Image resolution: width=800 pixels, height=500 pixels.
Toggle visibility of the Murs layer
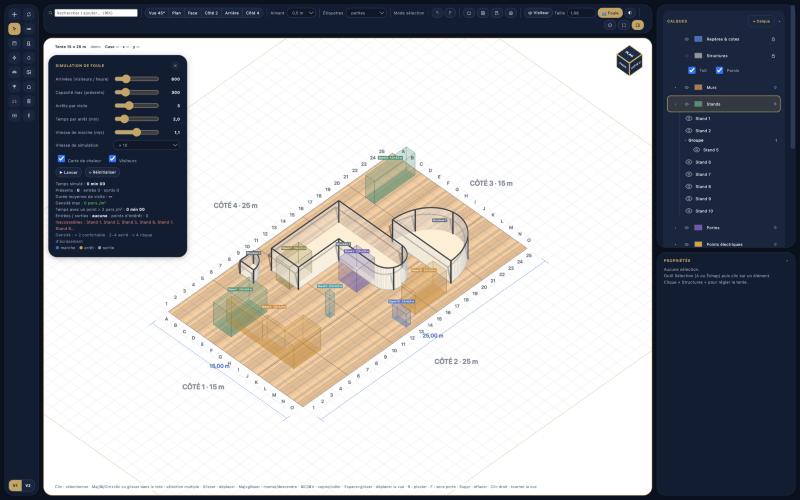coord(686,88)
